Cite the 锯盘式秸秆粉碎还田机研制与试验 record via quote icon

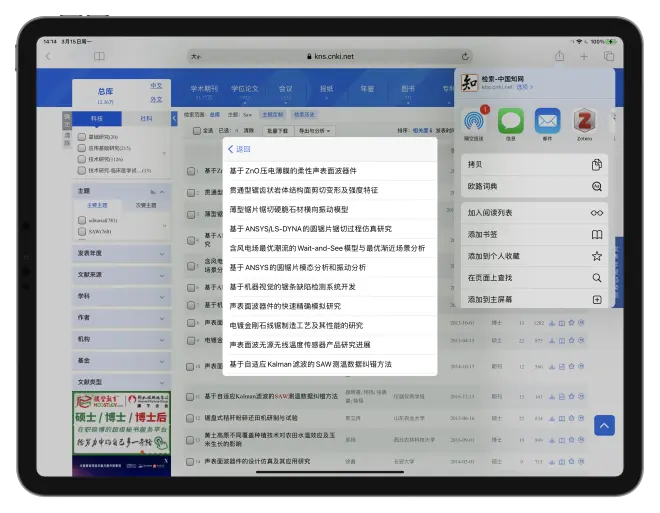581,418
